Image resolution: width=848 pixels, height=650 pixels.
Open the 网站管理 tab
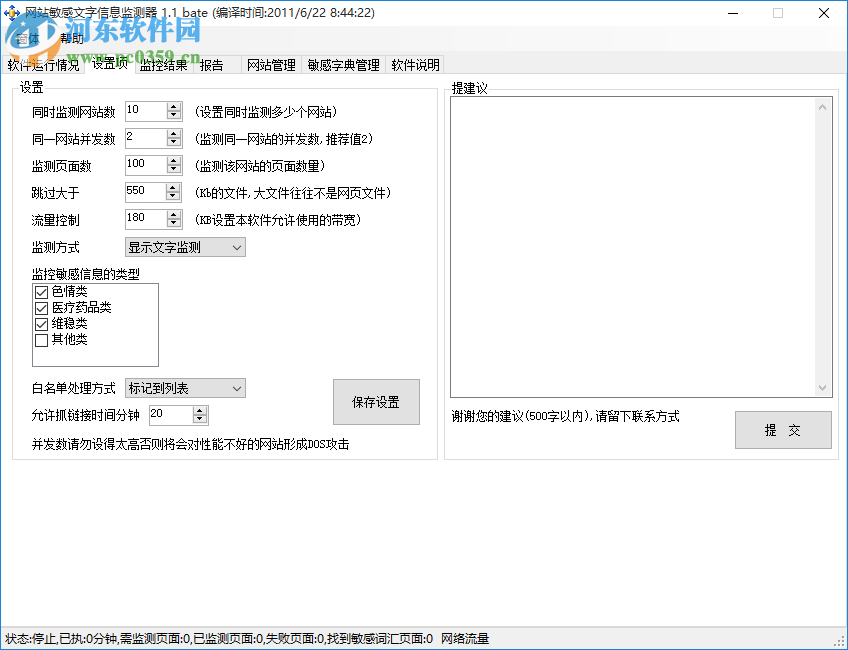point(270,63)
